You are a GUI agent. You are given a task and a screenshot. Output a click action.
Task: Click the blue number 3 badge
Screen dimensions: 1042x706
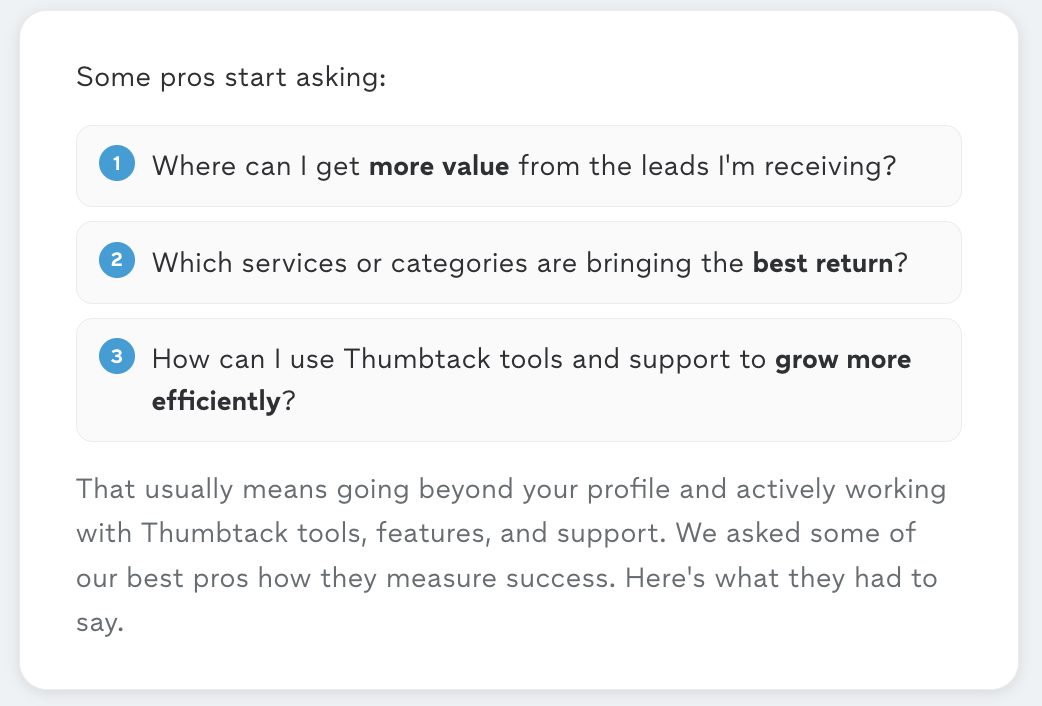pyautogui.click(x=117, y=356)
